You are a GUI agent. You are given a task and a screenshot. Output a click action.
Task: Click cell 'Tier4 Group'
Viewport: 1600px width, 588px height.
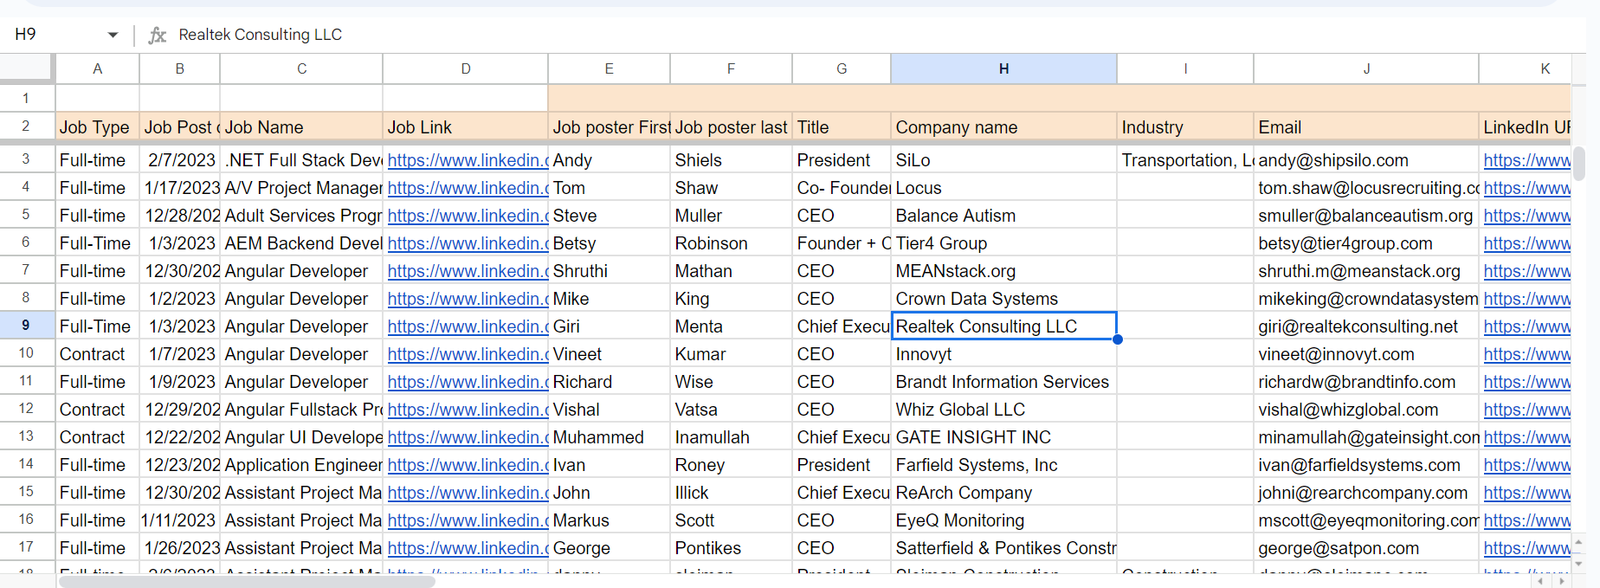(x=1004, y=243)
